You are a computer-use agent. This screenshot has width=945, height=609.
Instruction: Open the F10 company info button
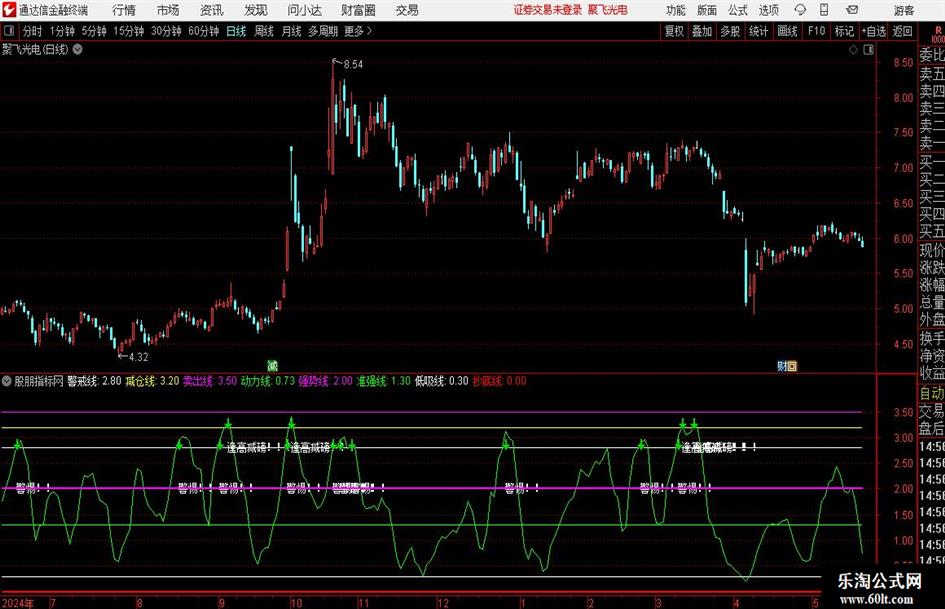pyautogui.click(x=816, y=31)
